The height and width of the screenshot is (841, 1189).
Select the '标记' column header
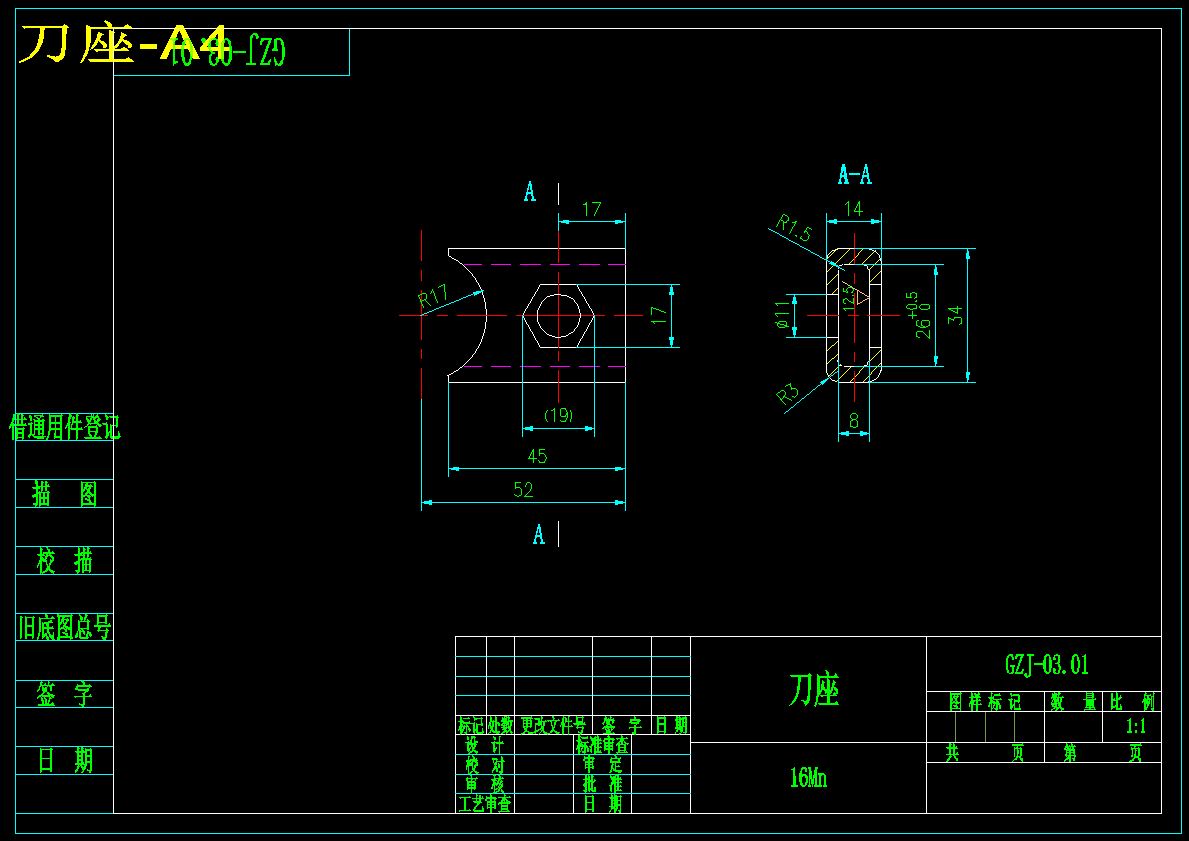pos(471,725)
